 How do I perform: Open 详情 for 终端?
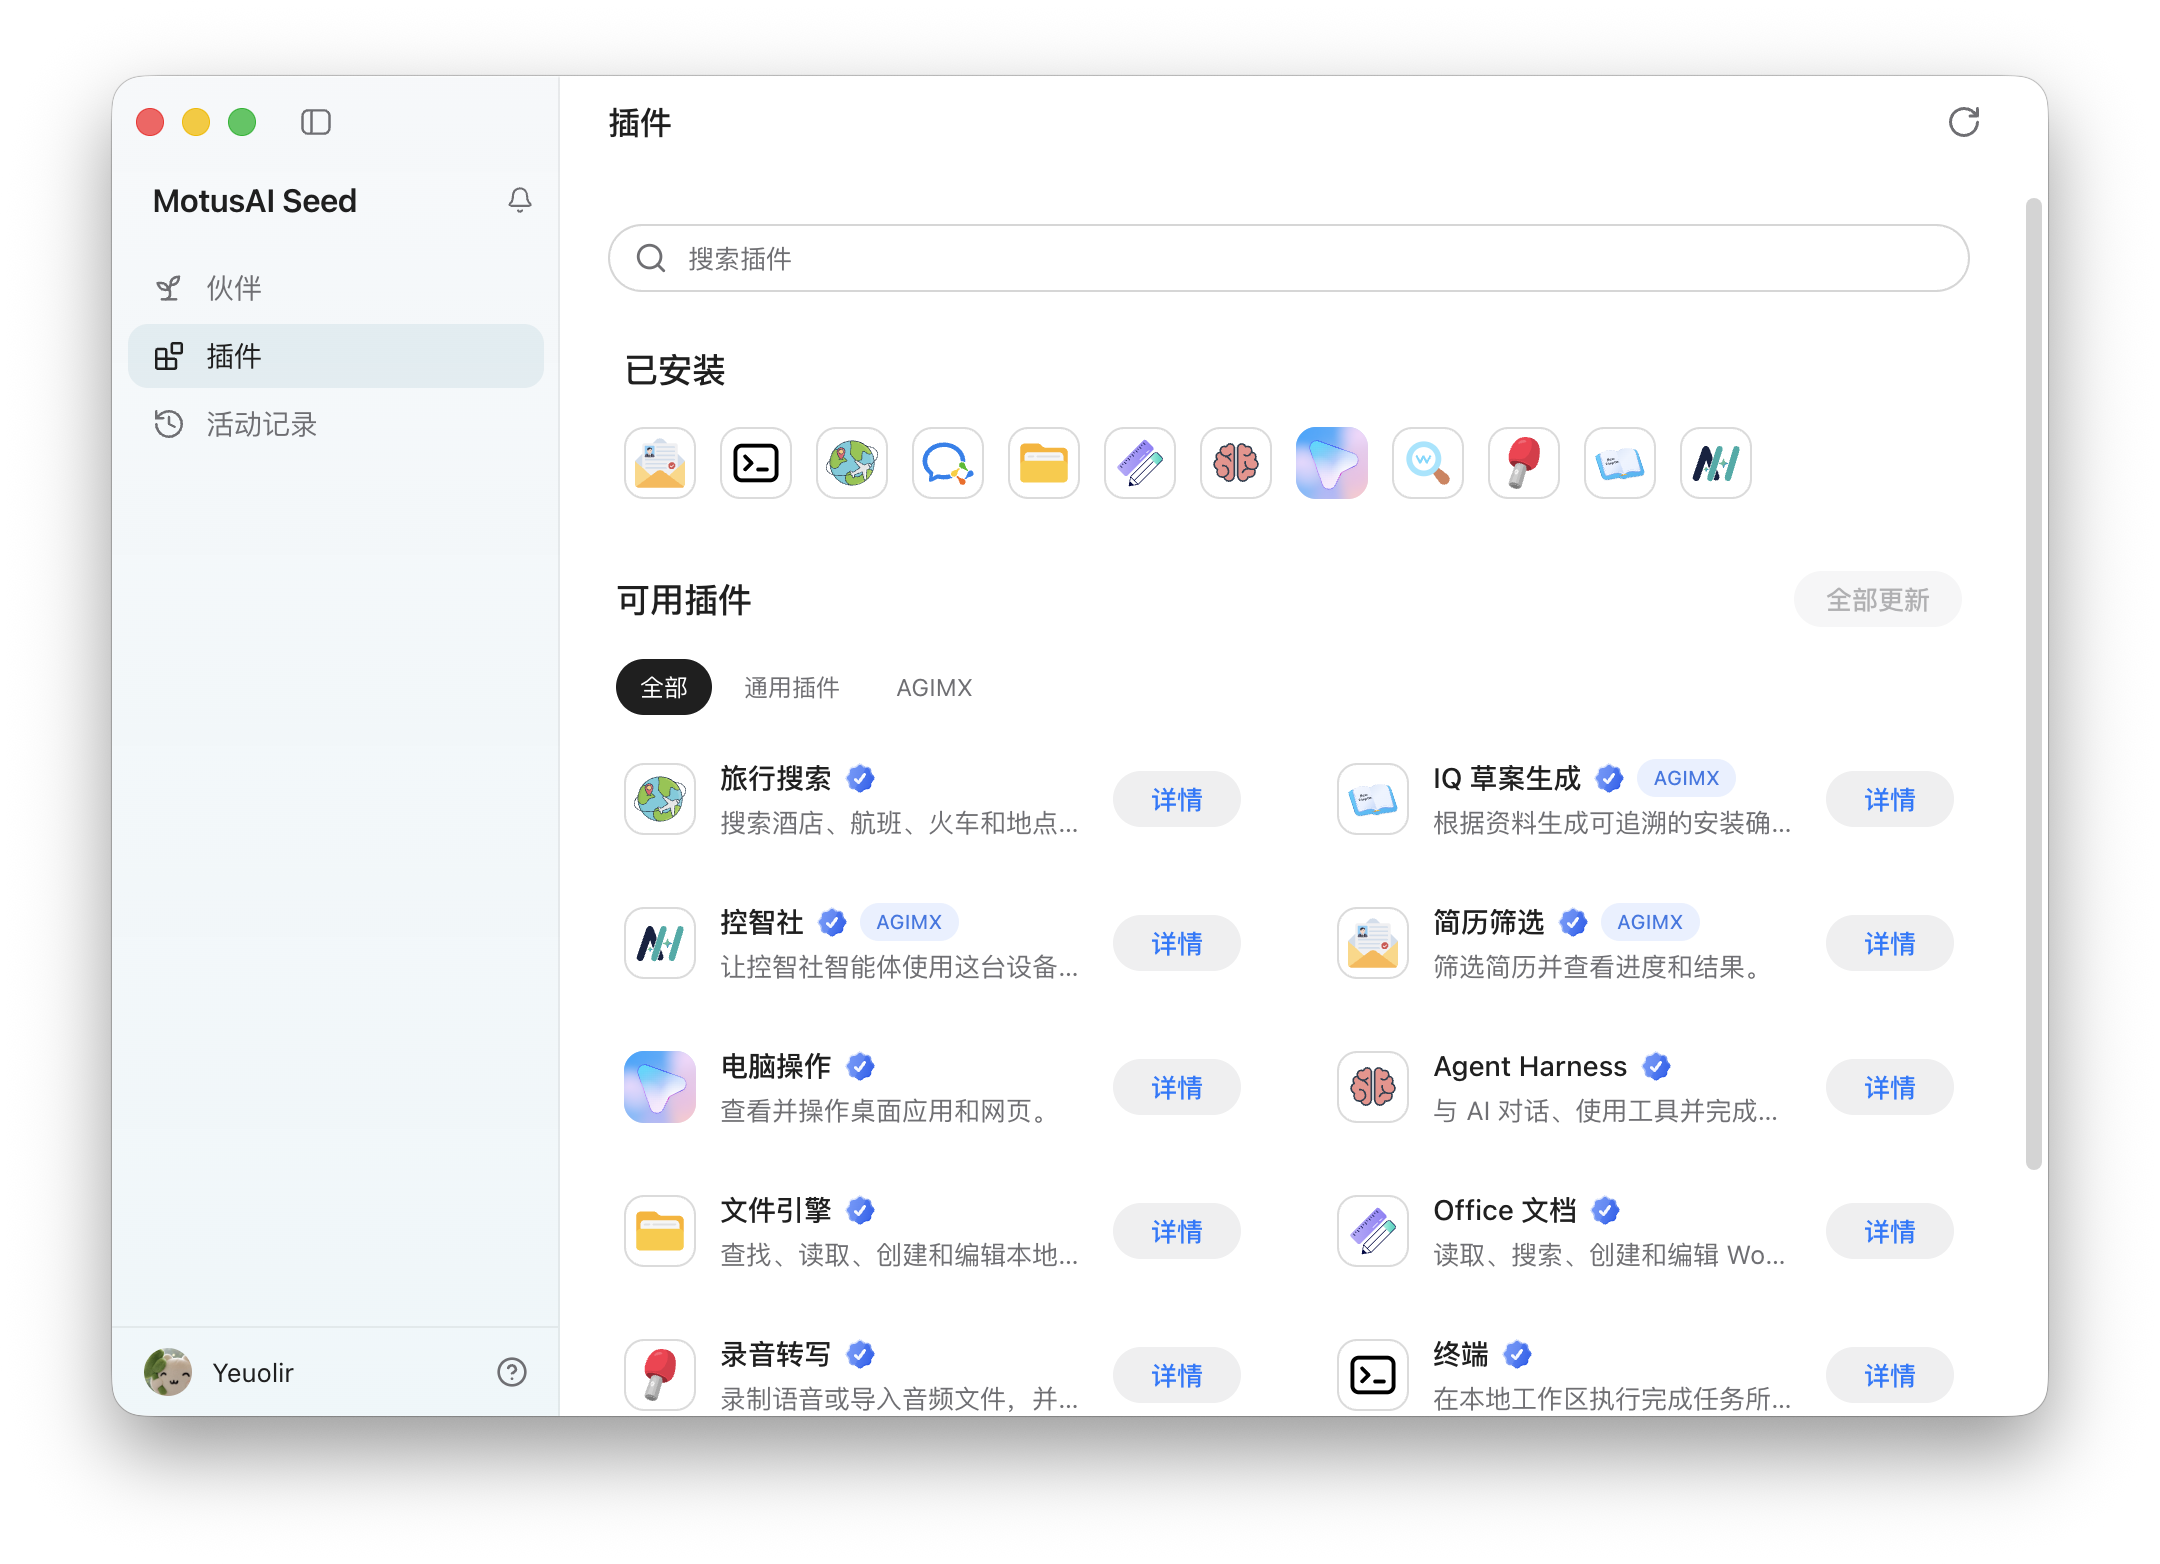tap(1890, 1375)
